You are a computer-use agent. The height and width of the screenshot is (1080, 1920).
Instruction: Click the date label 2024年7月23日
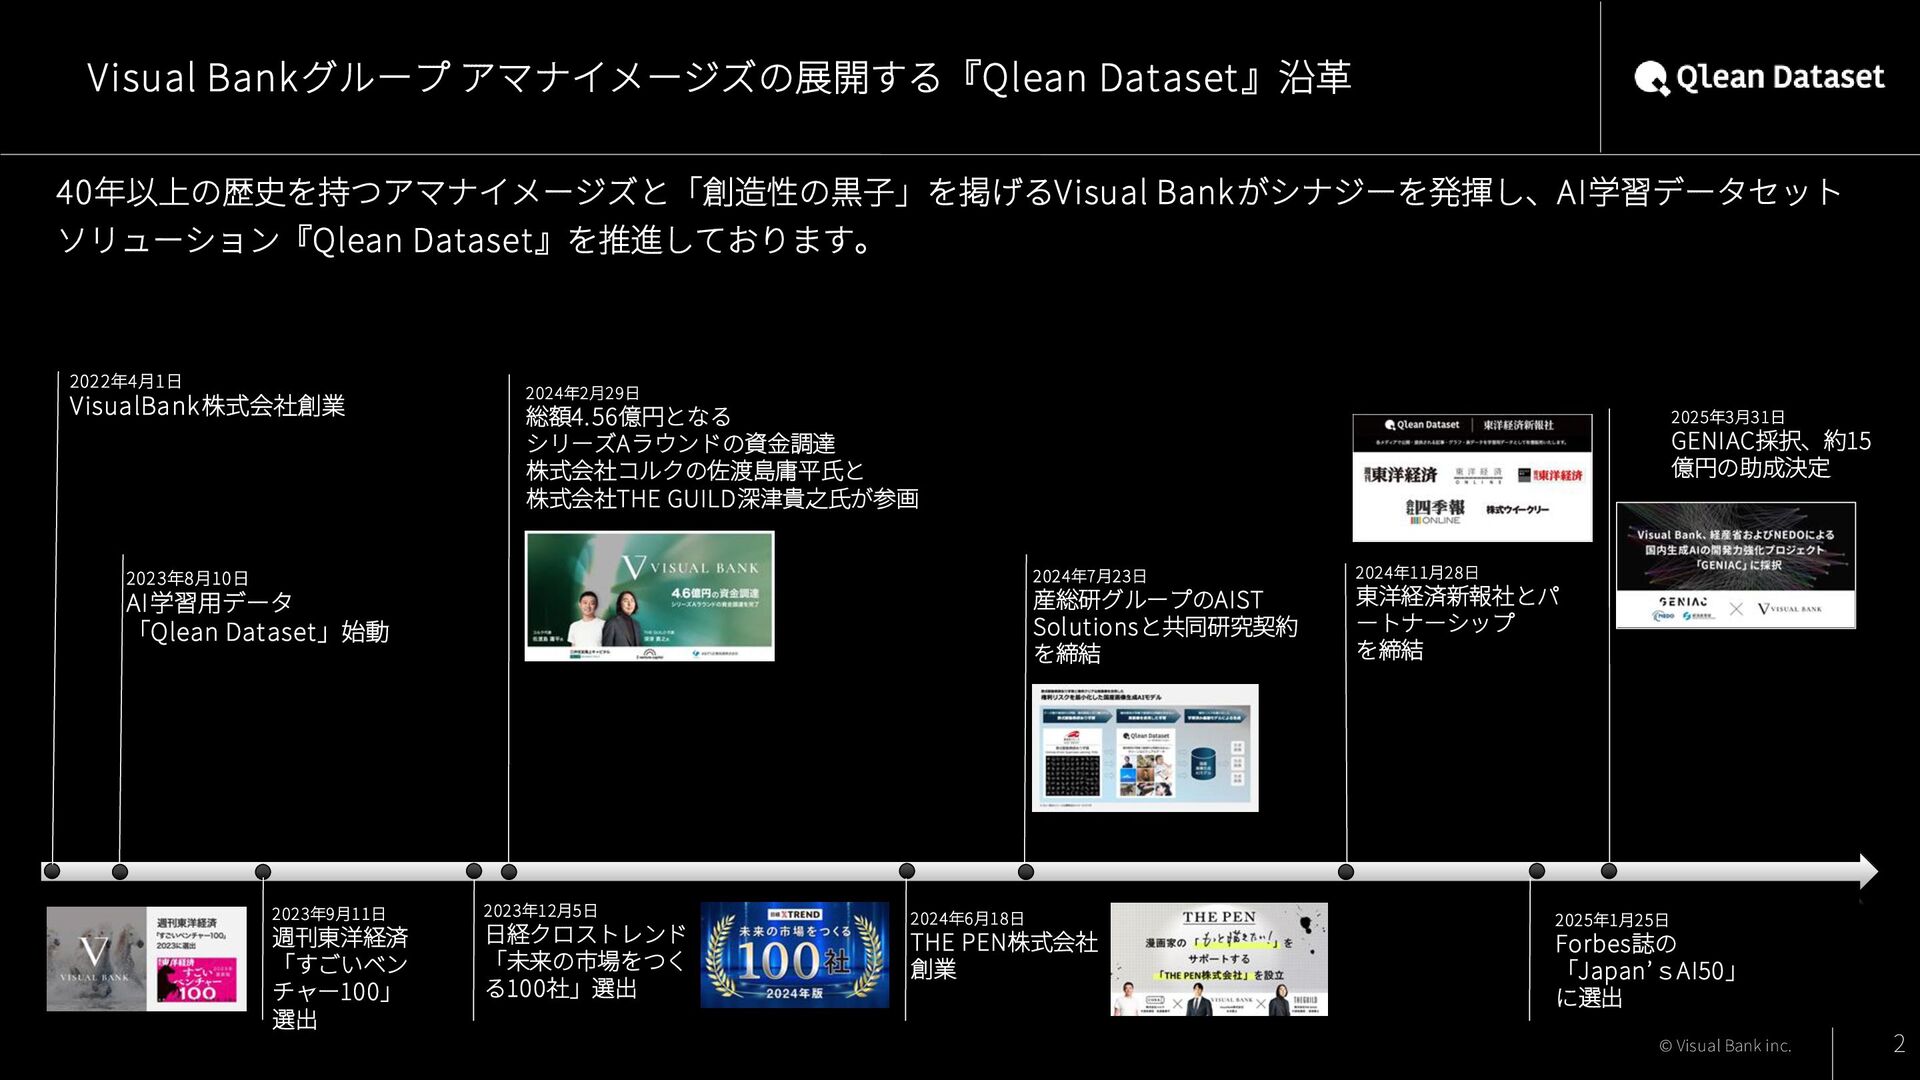pos(1090,576)
